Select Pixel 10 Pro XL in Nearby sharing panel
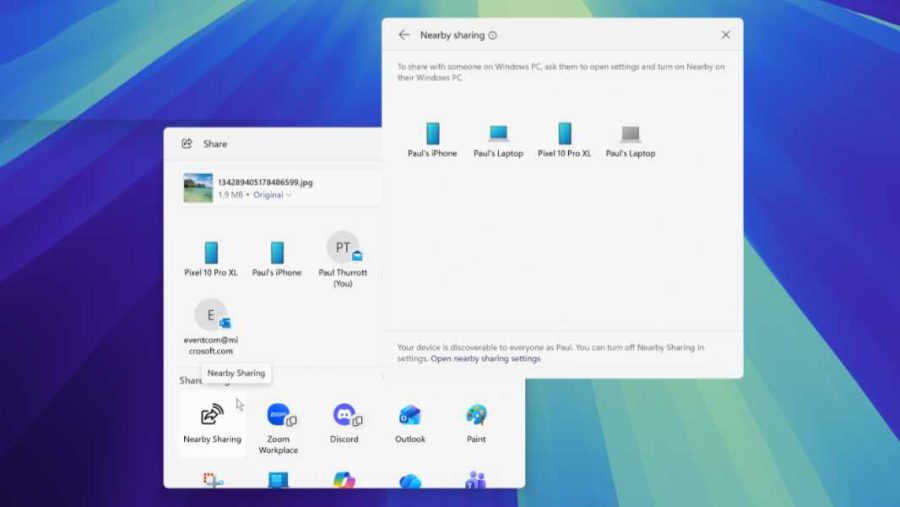This screenshot has width=900, height=507. tap(564, 140)
